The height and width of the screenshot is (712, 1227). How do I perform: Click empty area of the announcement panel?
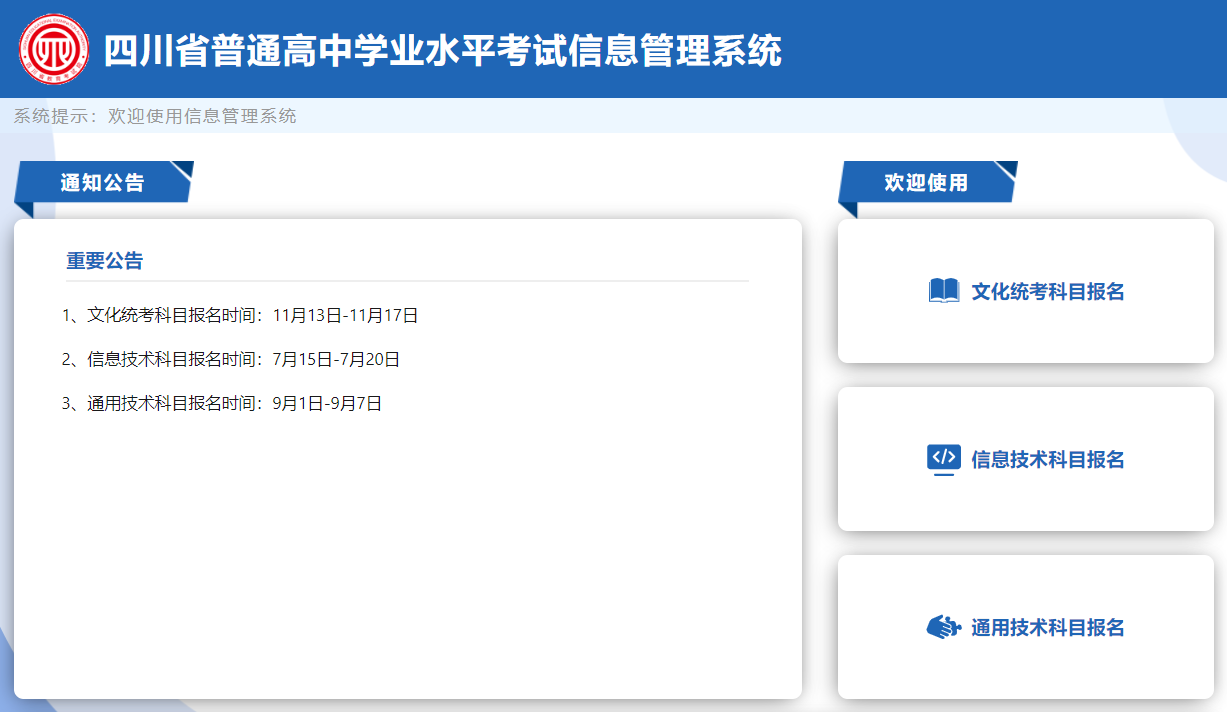[400, 560]
